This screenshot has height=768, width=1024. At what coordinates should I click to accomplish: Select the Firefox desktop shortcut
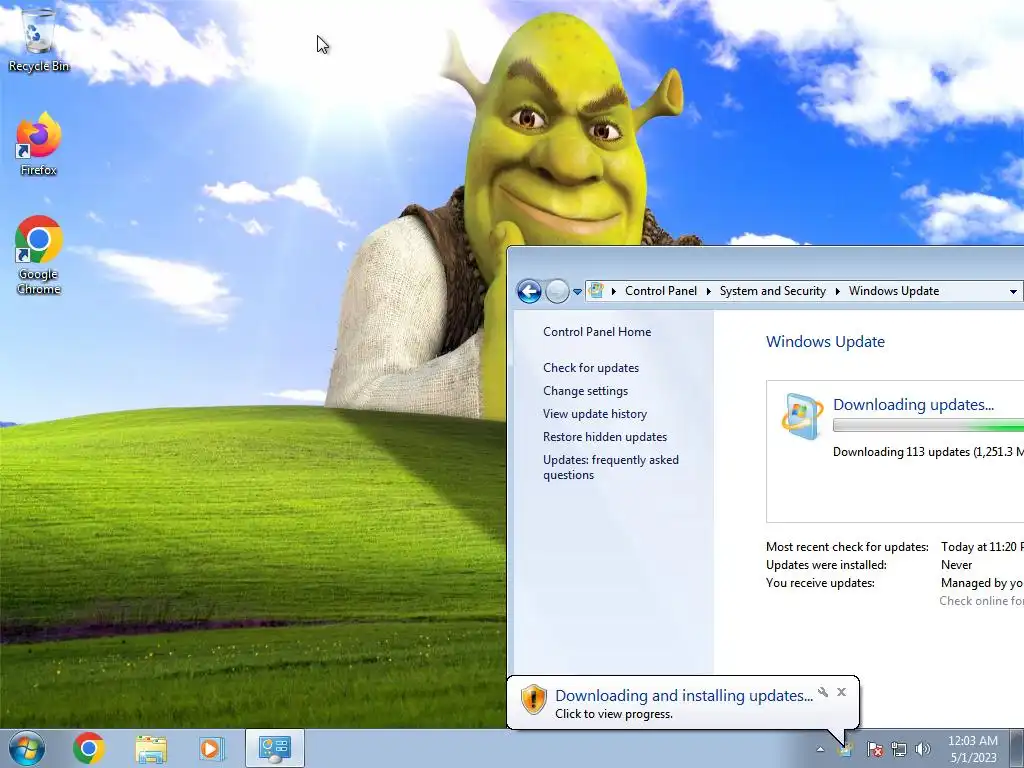coord(39,144)
